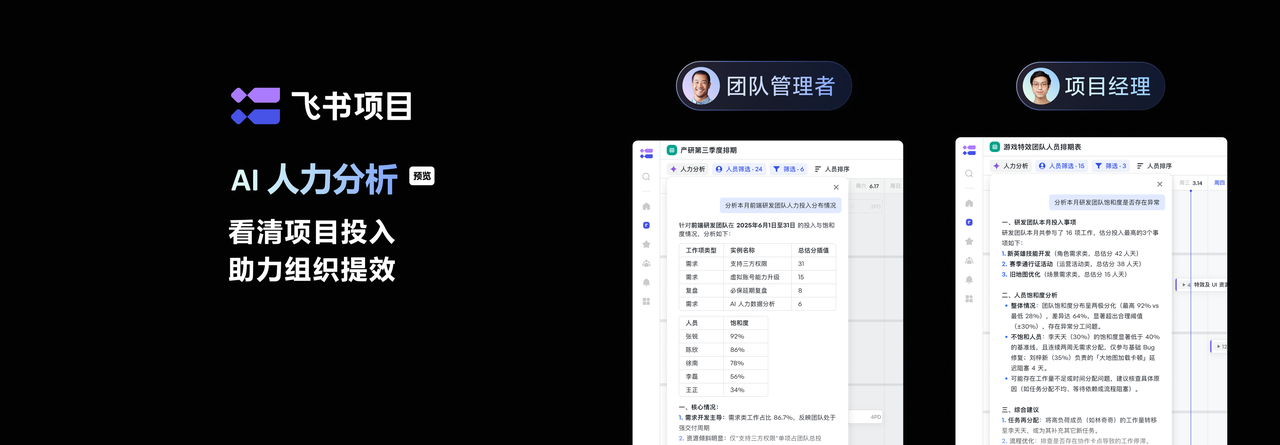Click the 虚拟账号能力升级 table cell
Screen dimensions: 1280x445
pyautogui.click(x=755, y=276)
